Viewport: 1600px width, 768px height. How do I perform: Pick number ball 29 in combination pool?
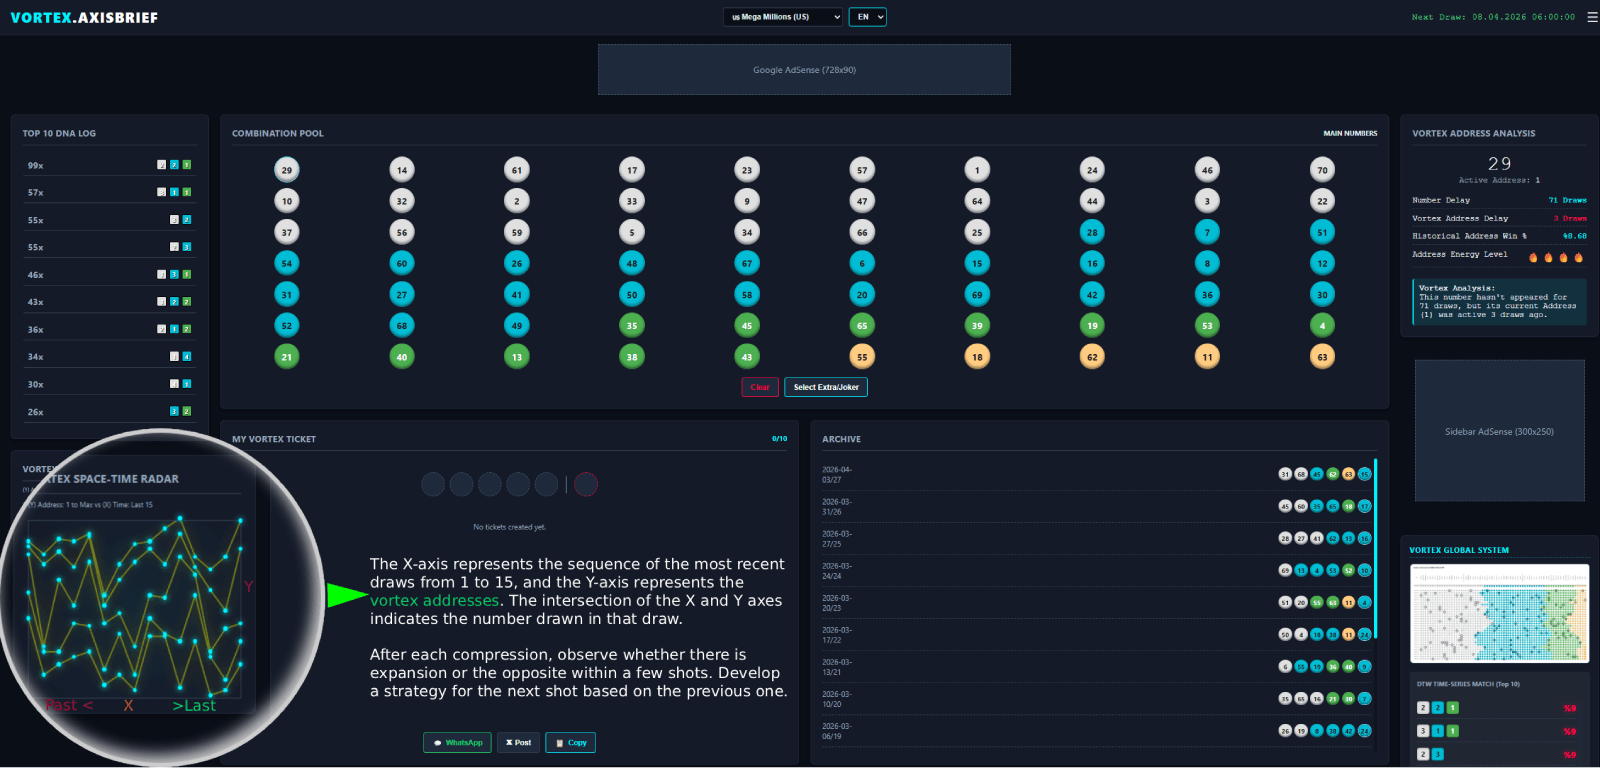287,170
